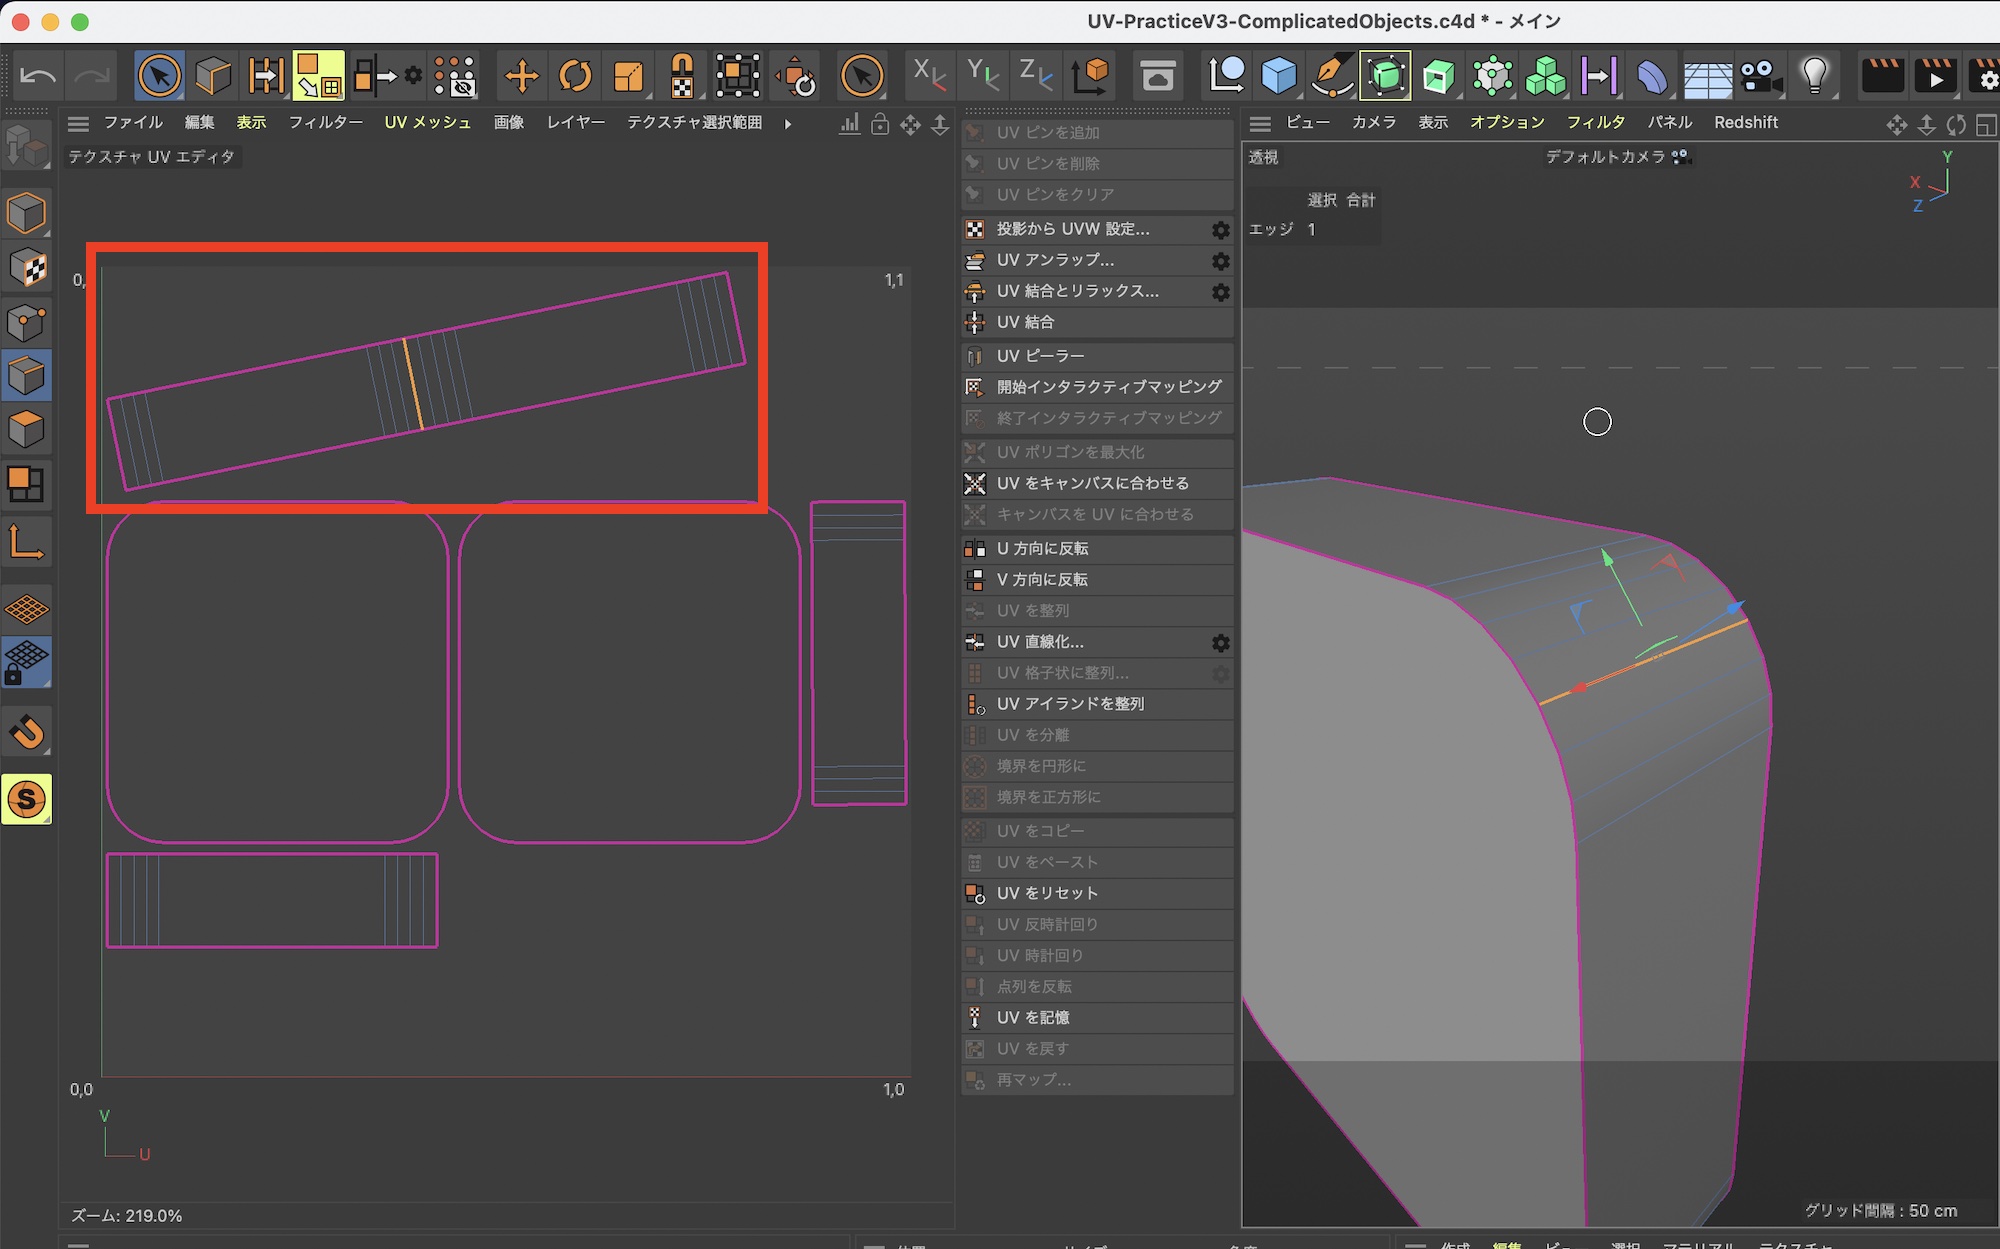The height and width of the screenshot is (1249, 2000).
Task: Toggle the padlock in the UV editor header
Action: point(880,124)
